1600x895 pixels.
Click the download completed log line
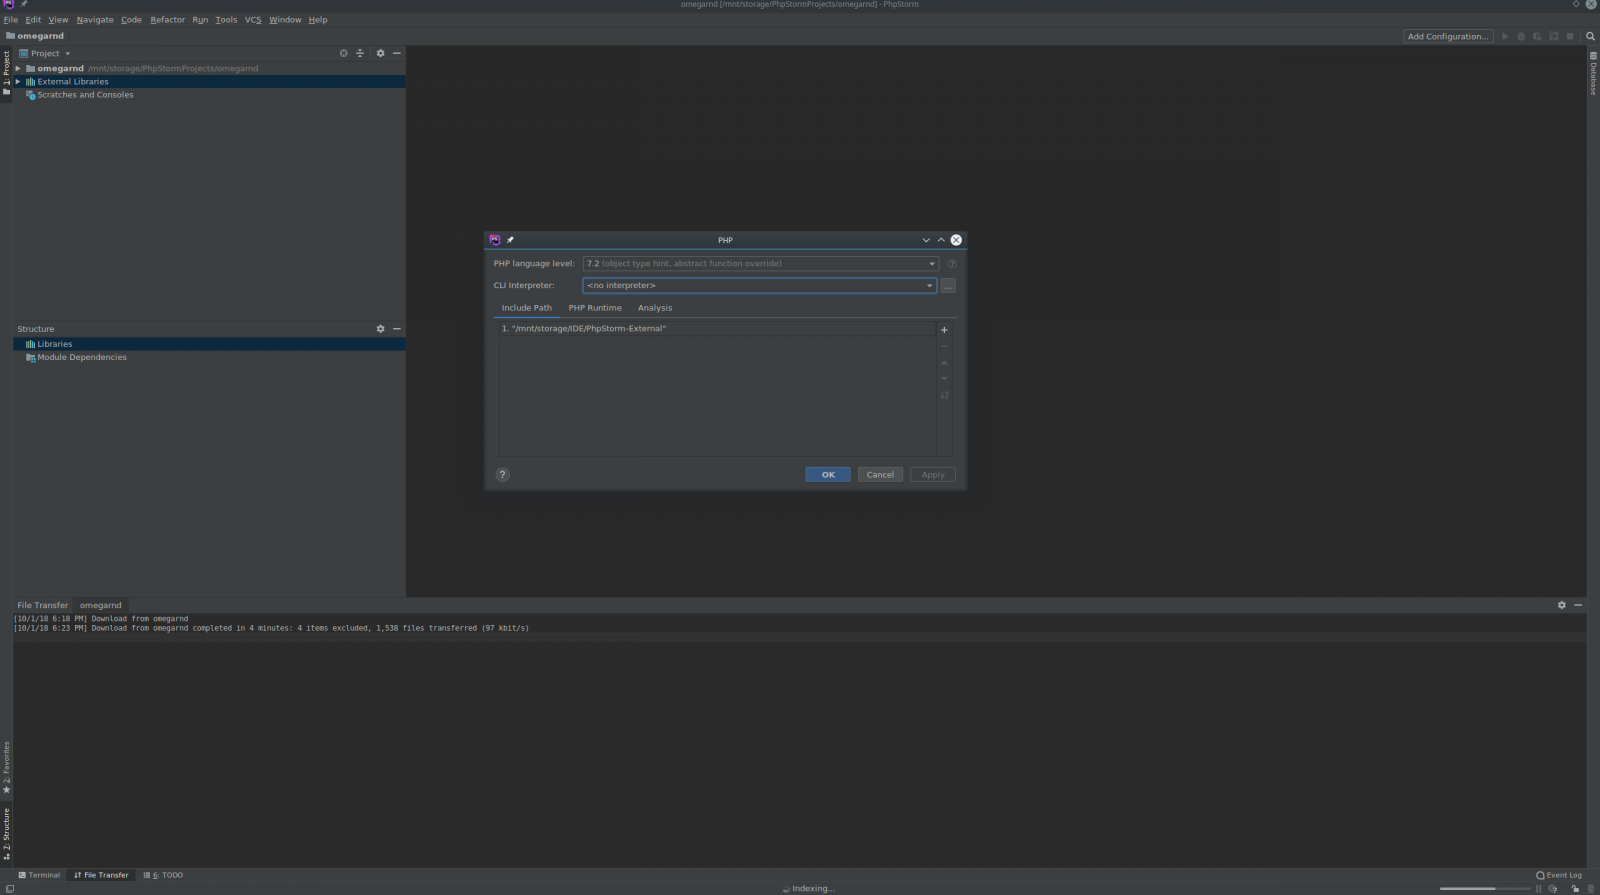(271, 628)
